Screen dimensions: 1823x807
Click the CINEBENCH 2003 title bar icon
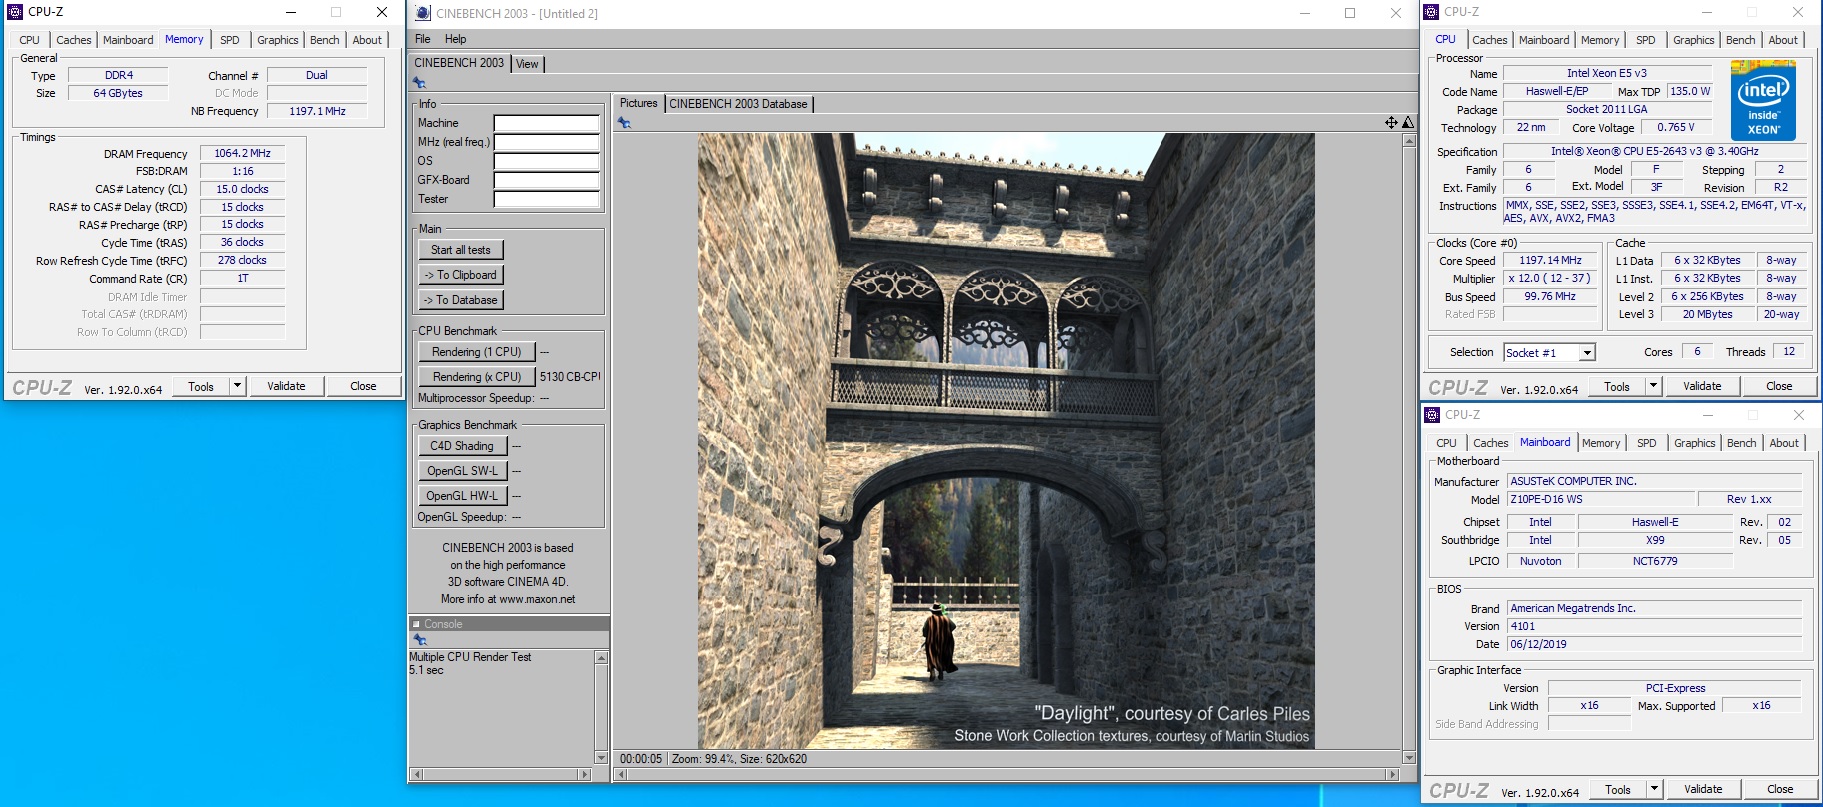[422, 13]
